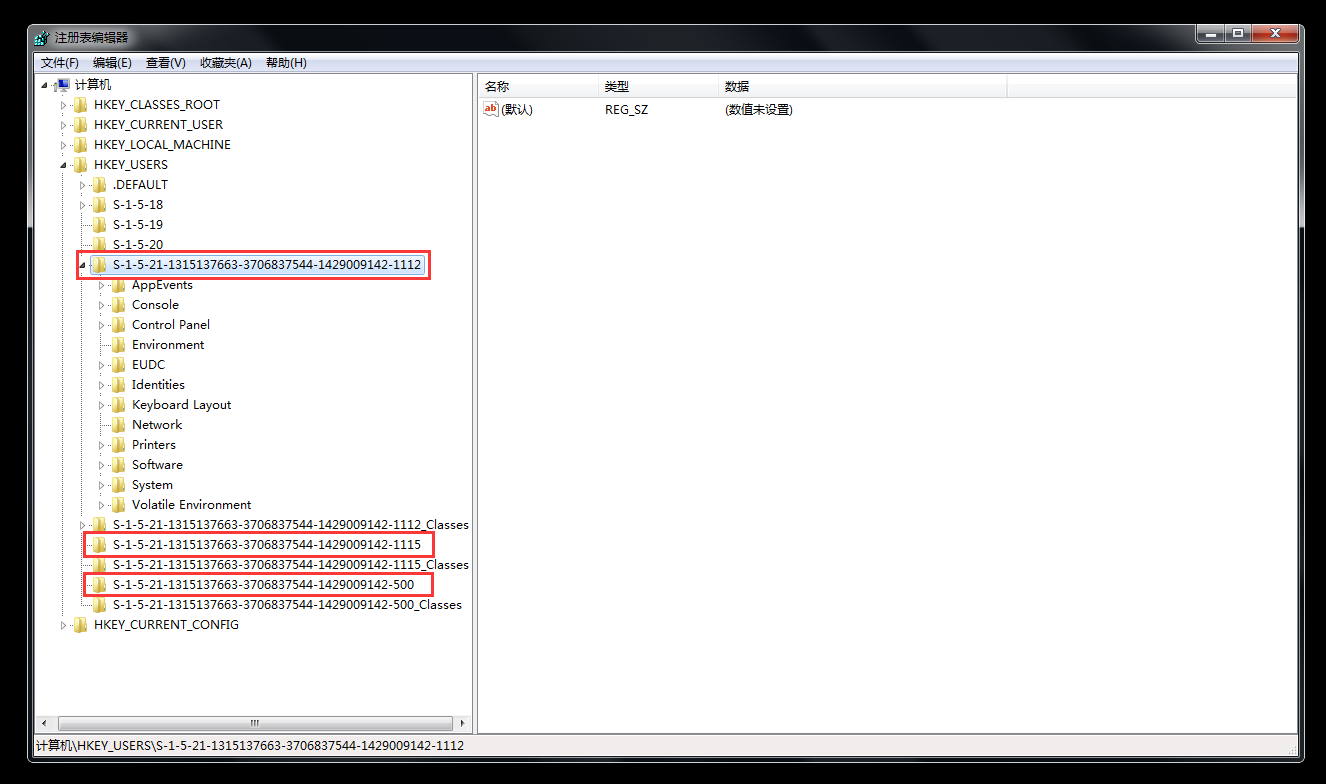Select the S-1-5-21-1315137663-3706837544-1429009142-1115 key
Viewport: 1326px width, 784px height.
267,545
